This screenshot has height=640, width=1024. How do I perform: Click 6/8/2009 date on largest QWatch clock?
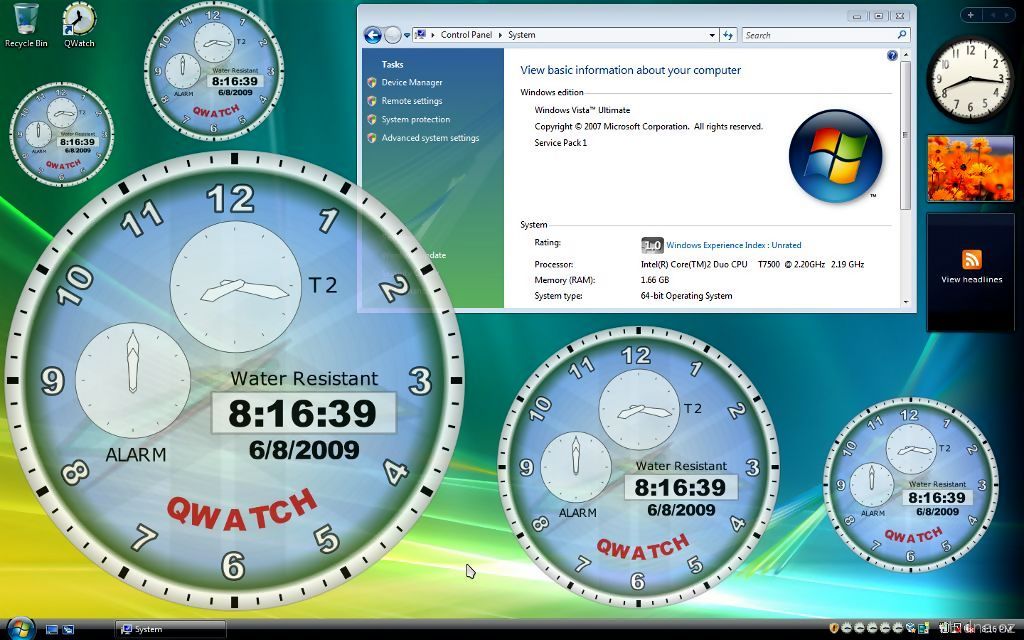[x=304, y=449]
